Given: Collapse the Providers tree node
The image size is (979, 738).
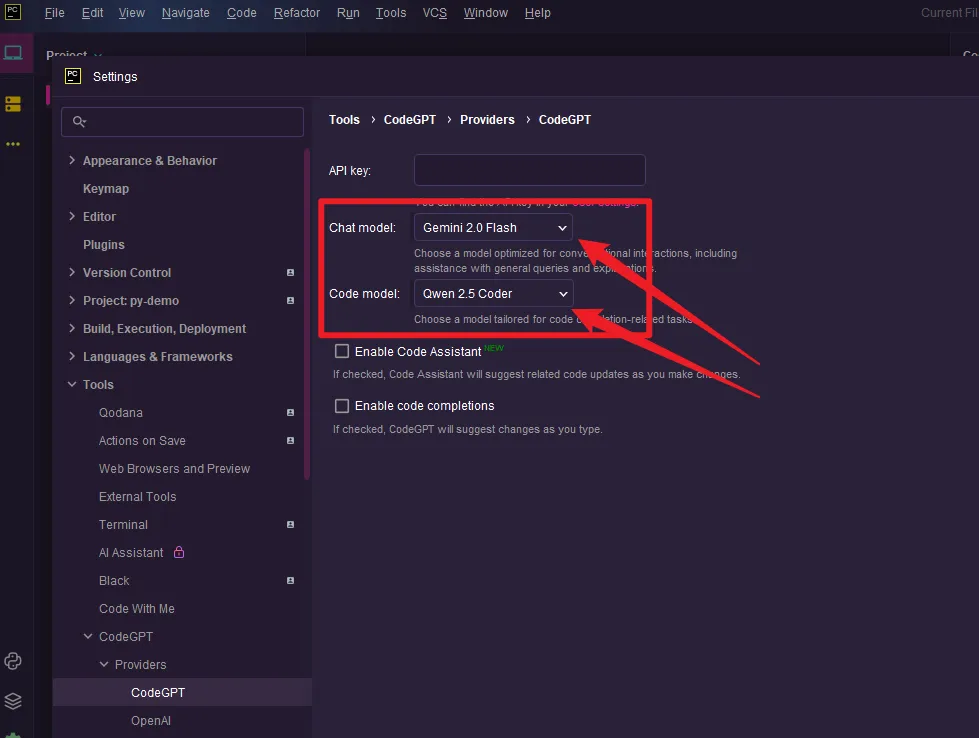Looking at the screenshot, I should (x=104, y=664).
